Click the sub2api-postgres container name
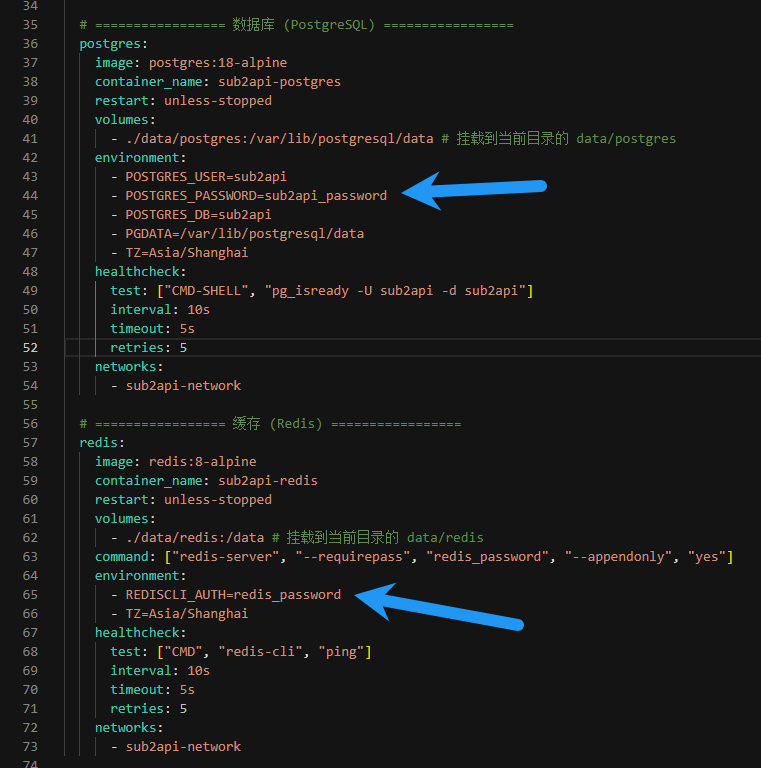The image size is (761, 768). (279, 81)
